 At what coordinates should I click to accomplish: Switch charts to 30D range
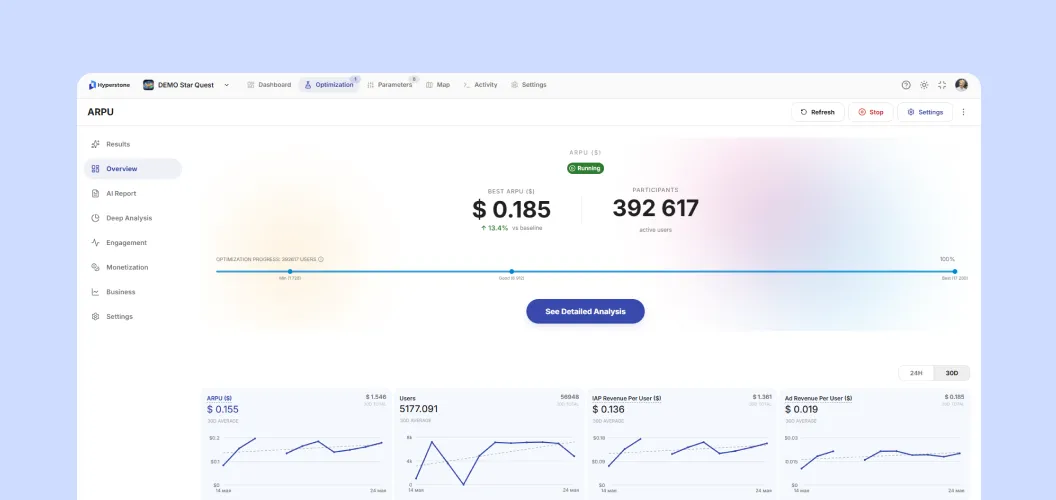[952, 373]
